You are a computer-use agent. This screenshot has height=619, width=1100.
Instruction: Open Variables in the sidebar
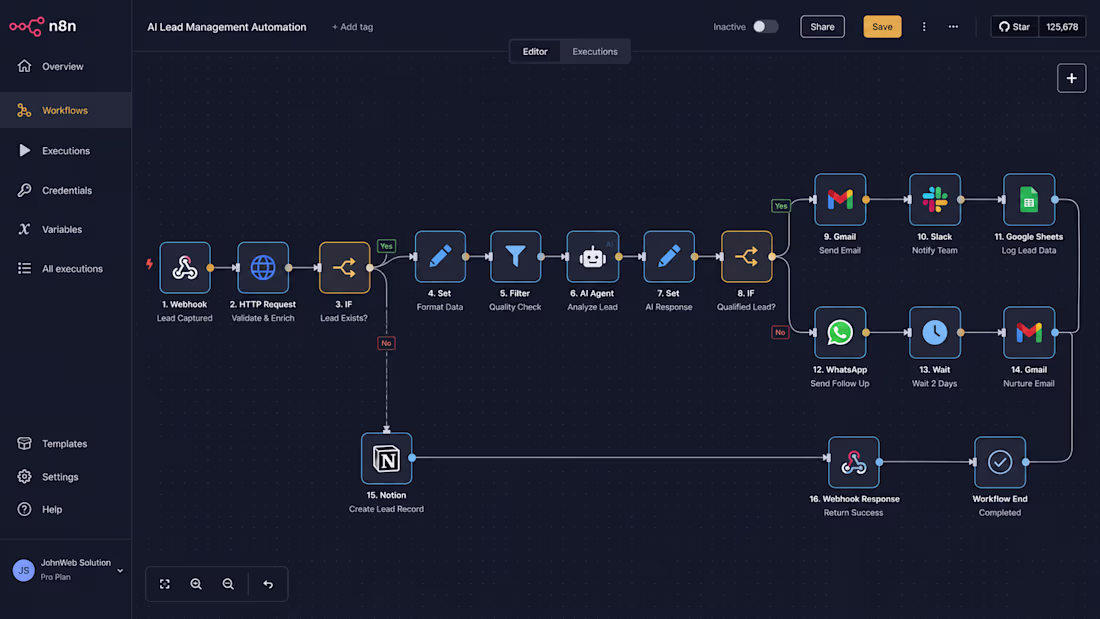pyautogui.click(x=66, y=229)
